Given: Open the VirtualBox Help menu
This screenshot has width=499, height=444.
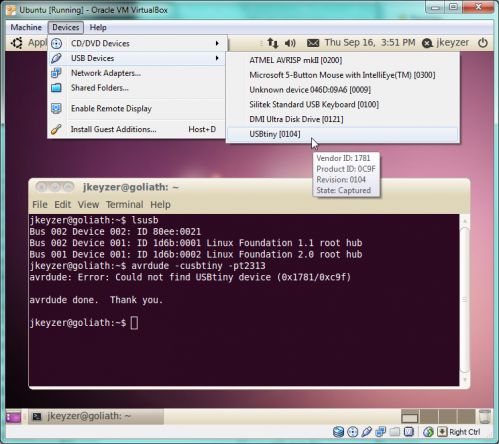Looking at the screenshot, I should pyautogui.click(x=98, y=27).
